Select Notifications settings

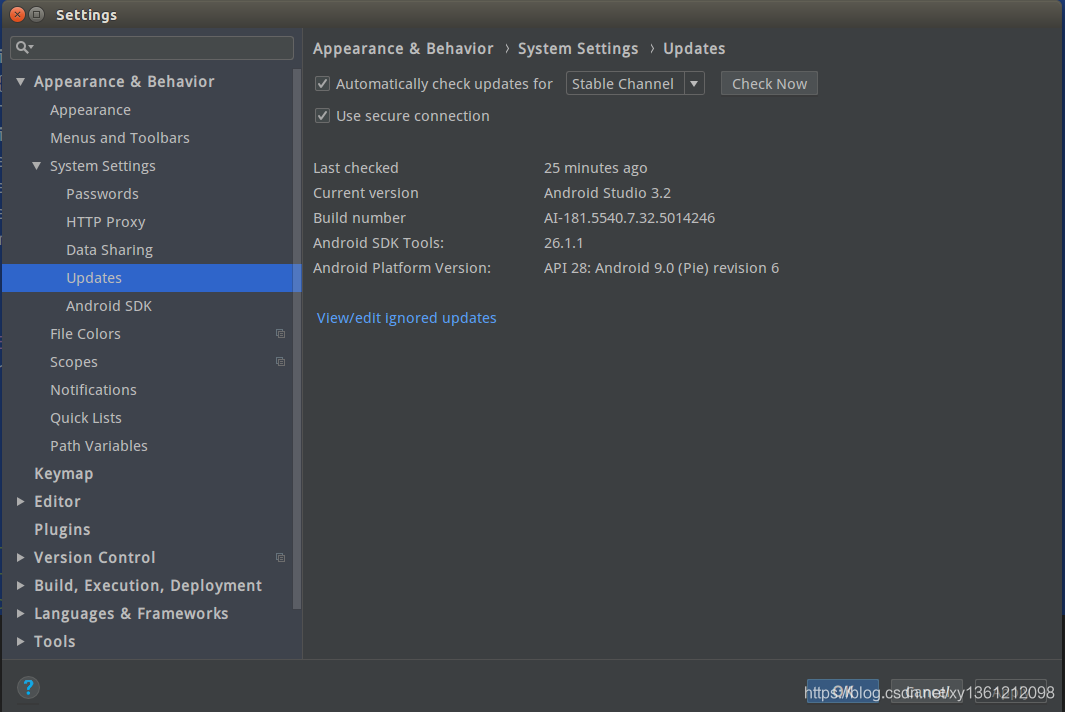click(x=93, y=390)
